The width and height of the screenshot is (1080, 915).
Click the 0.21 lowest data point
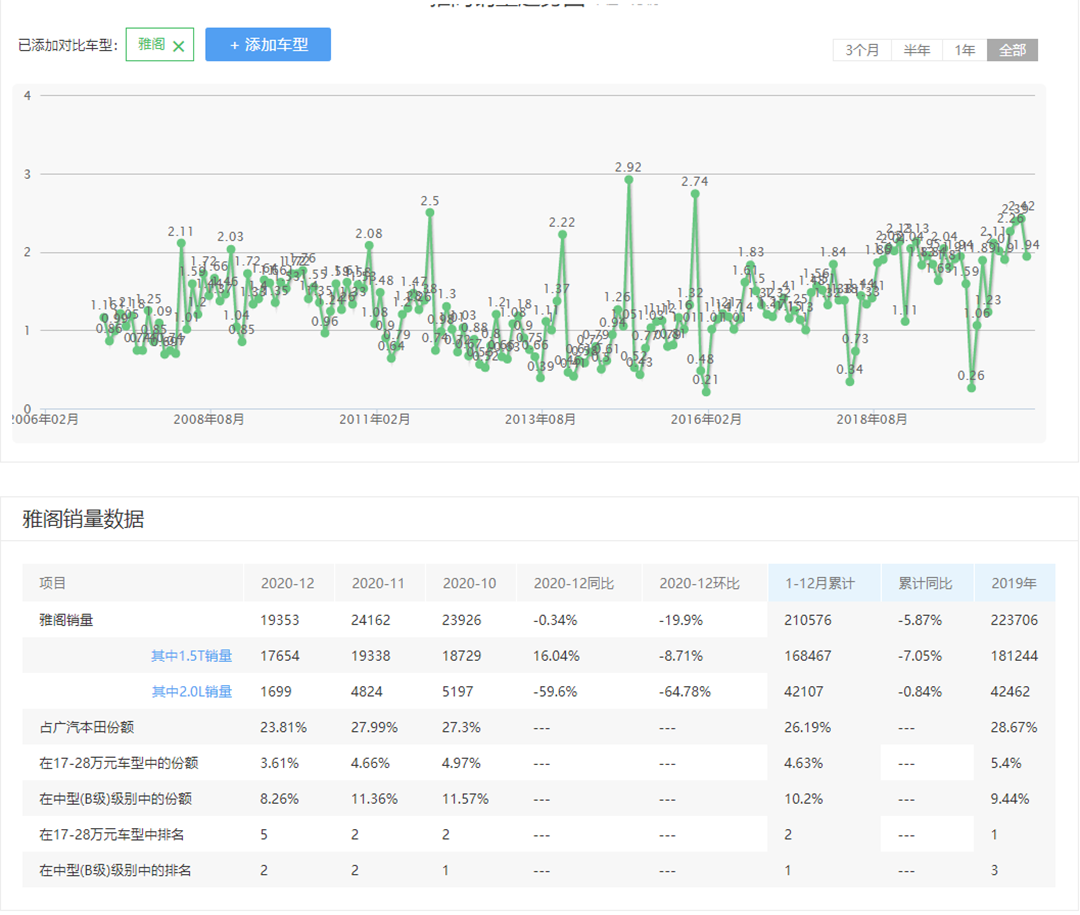(x=706, y=392)
